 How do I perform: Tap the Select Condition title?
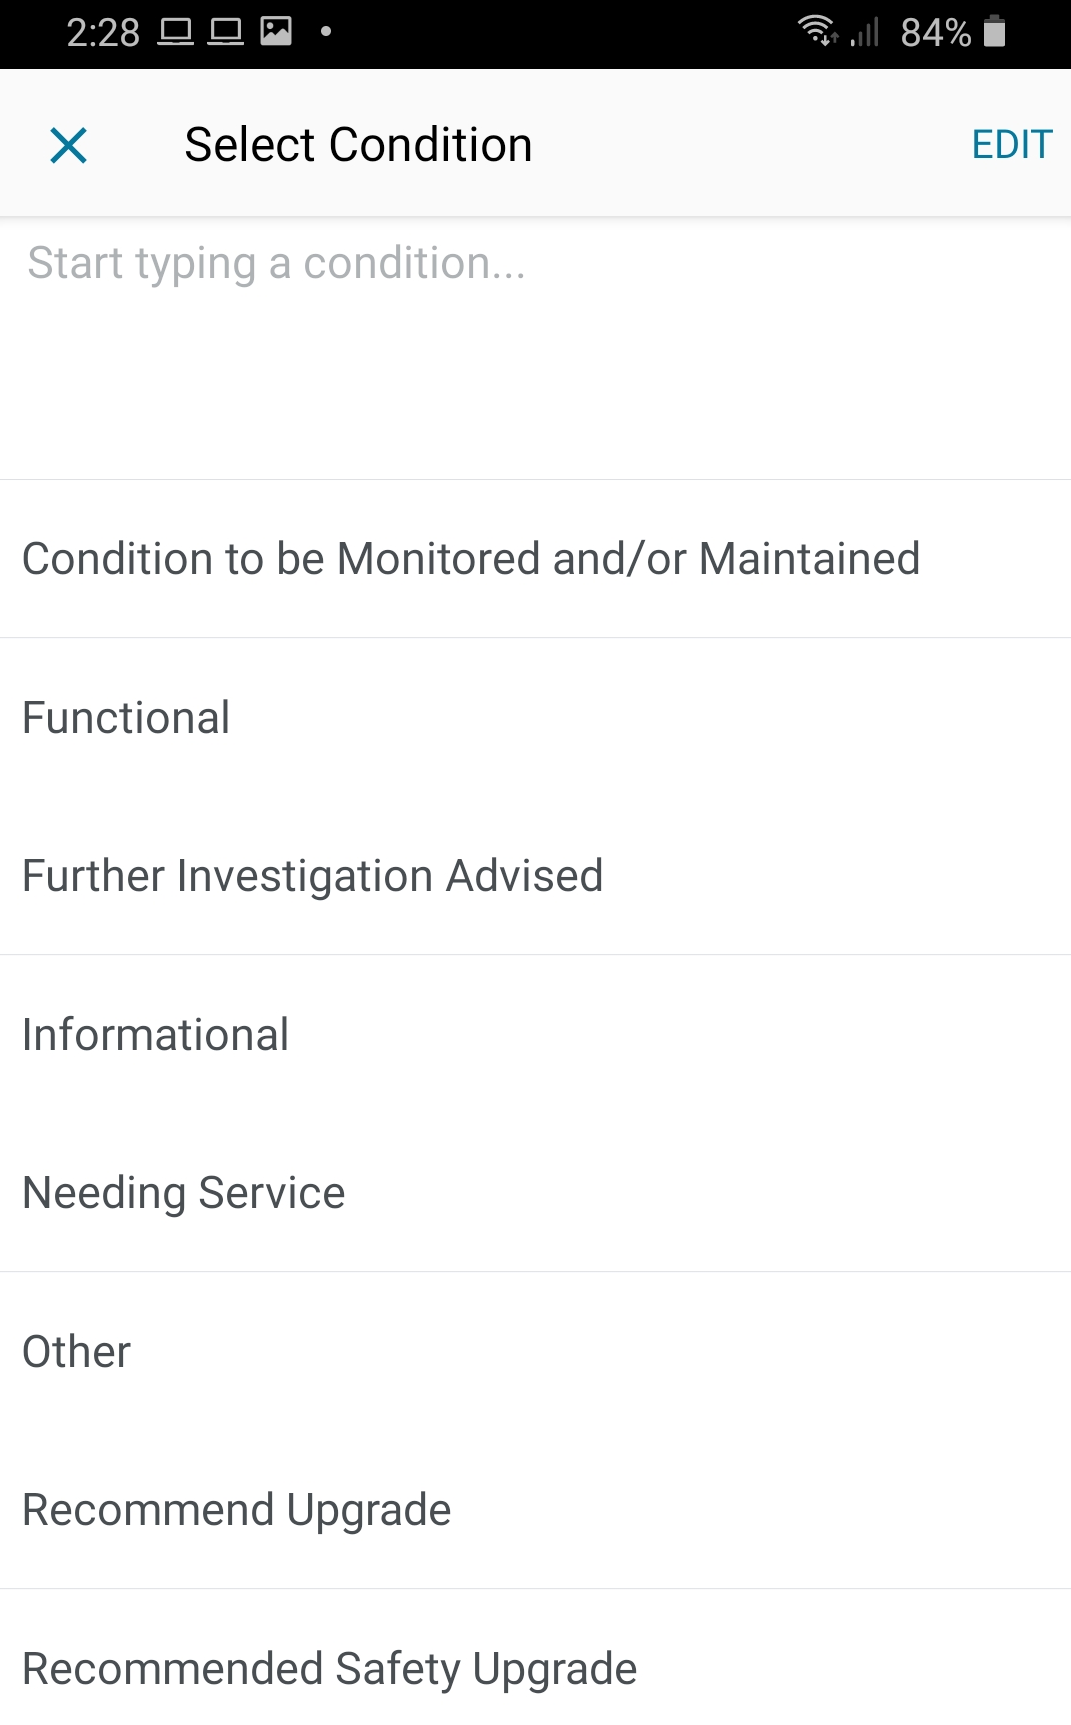(358, 145)
